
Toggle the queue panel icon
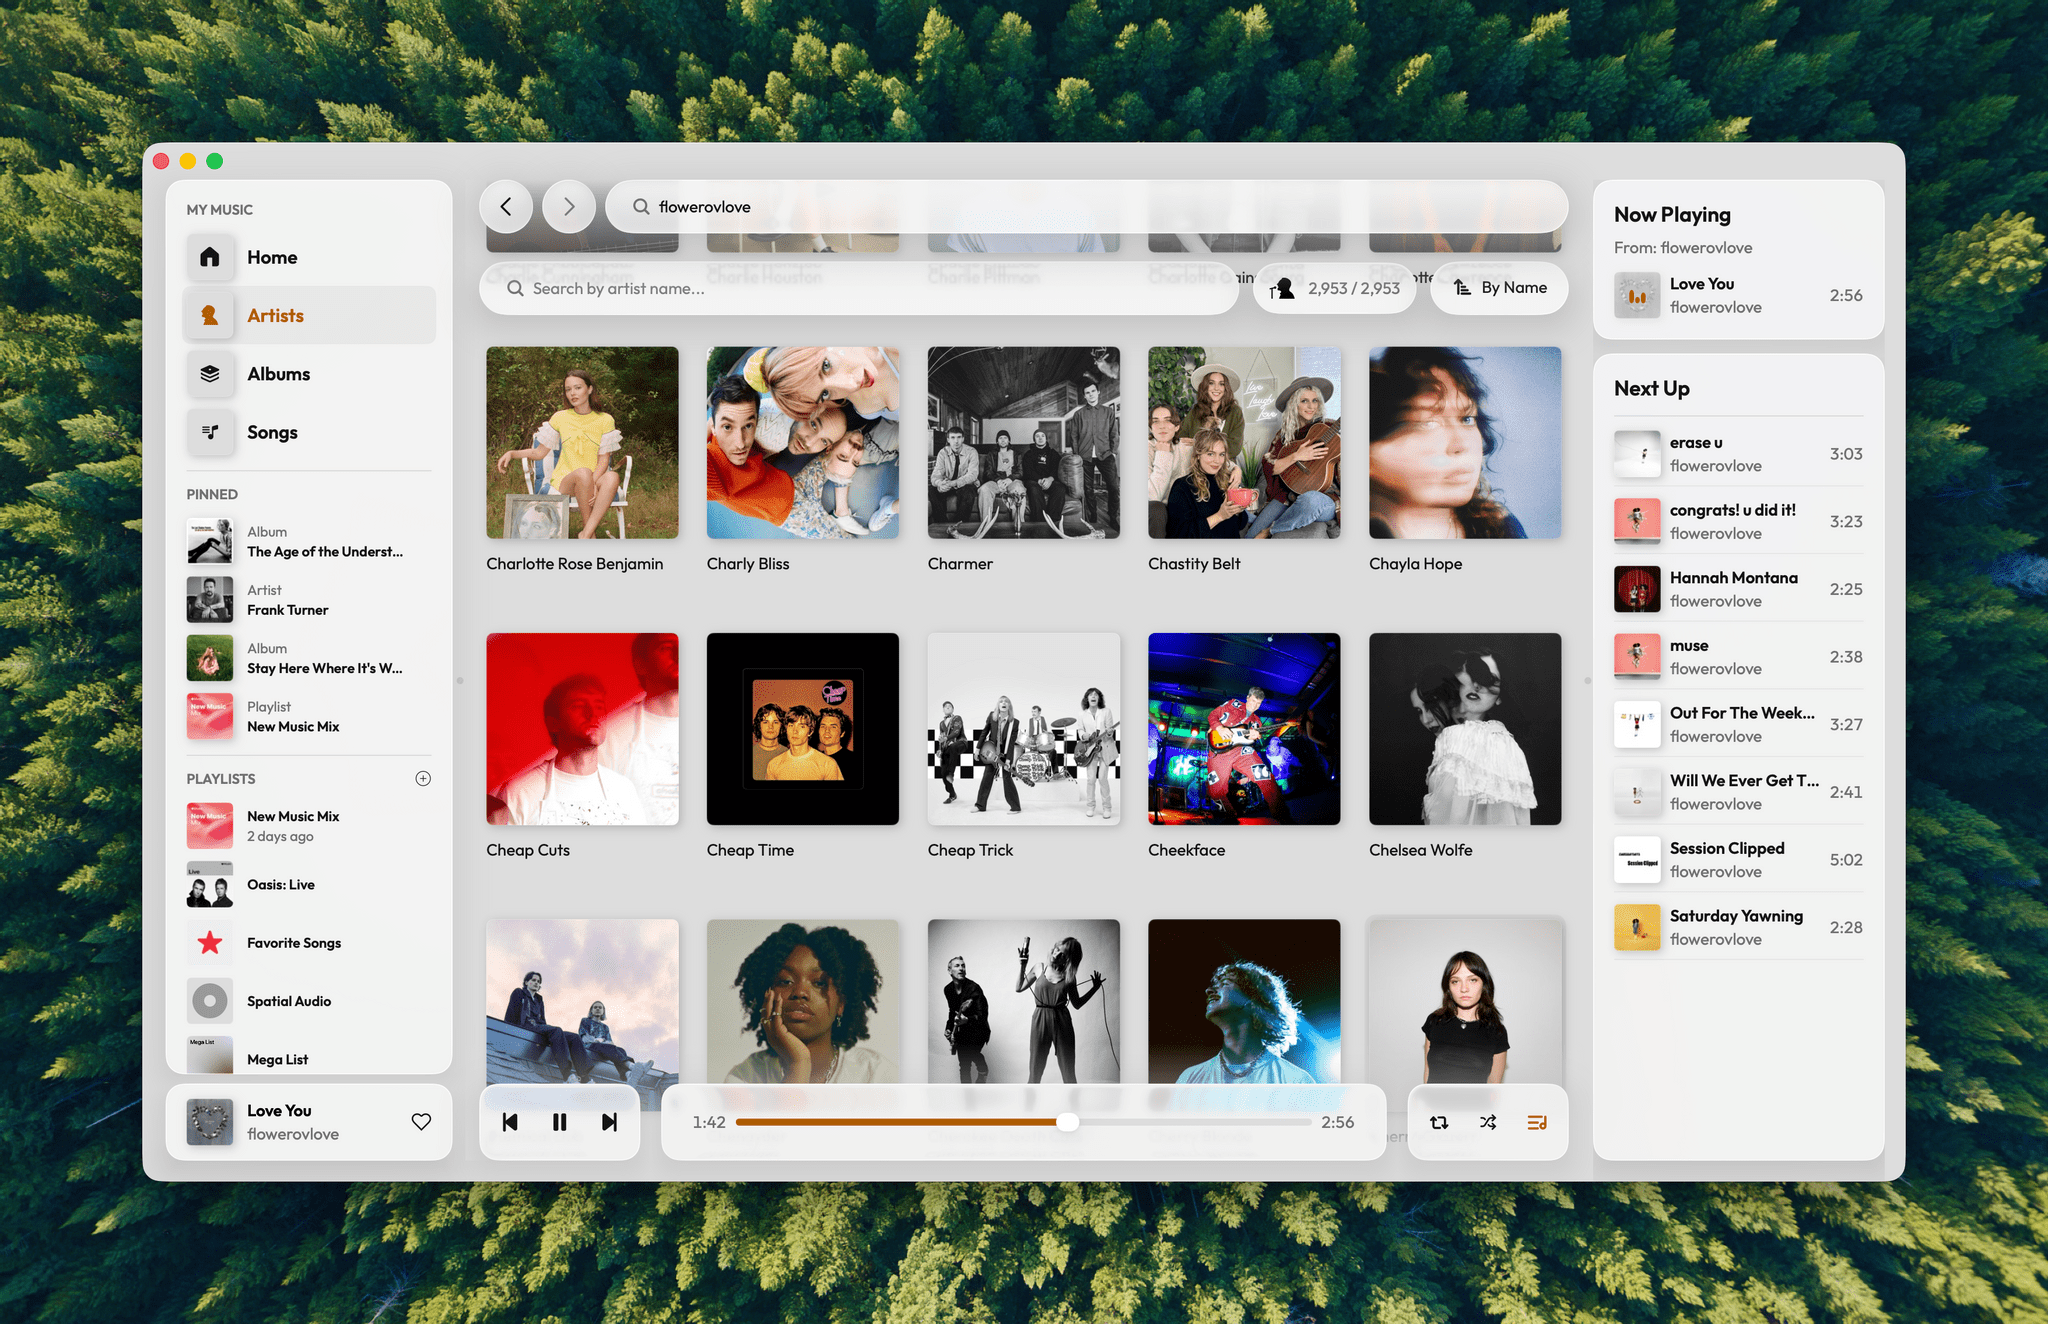pyautogui.click(x=1537, y=1122)
